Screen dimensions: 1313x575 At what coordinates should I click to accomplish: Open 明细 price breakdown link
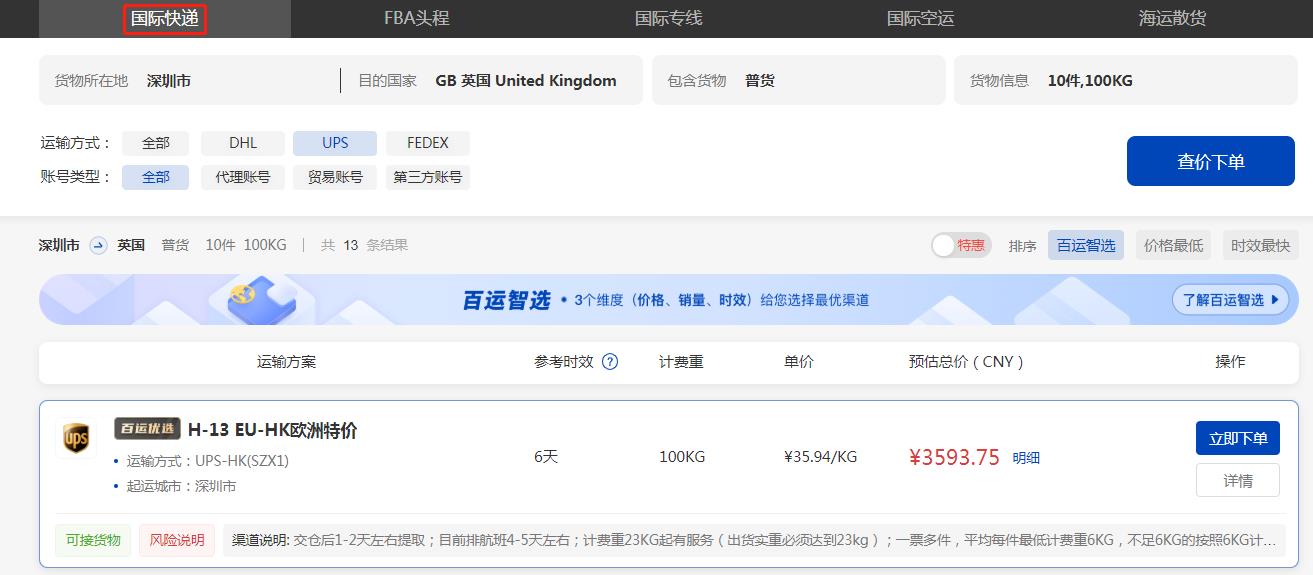1026,458
